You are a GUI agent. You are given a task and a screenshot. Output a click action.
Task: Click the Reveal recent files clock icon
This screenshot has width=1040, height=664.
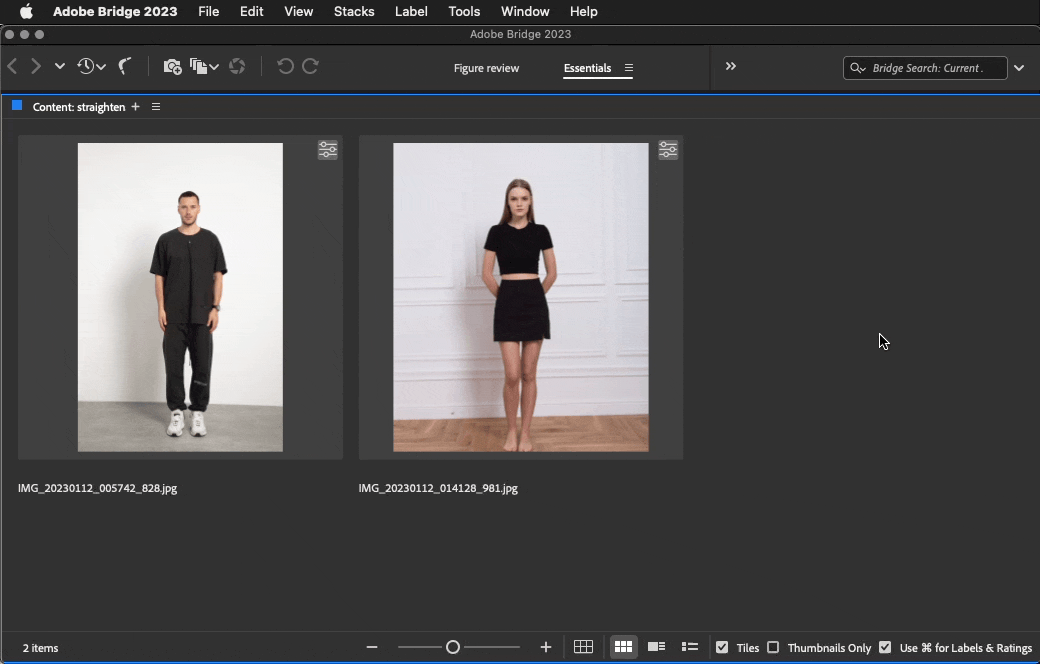(86, 67)
